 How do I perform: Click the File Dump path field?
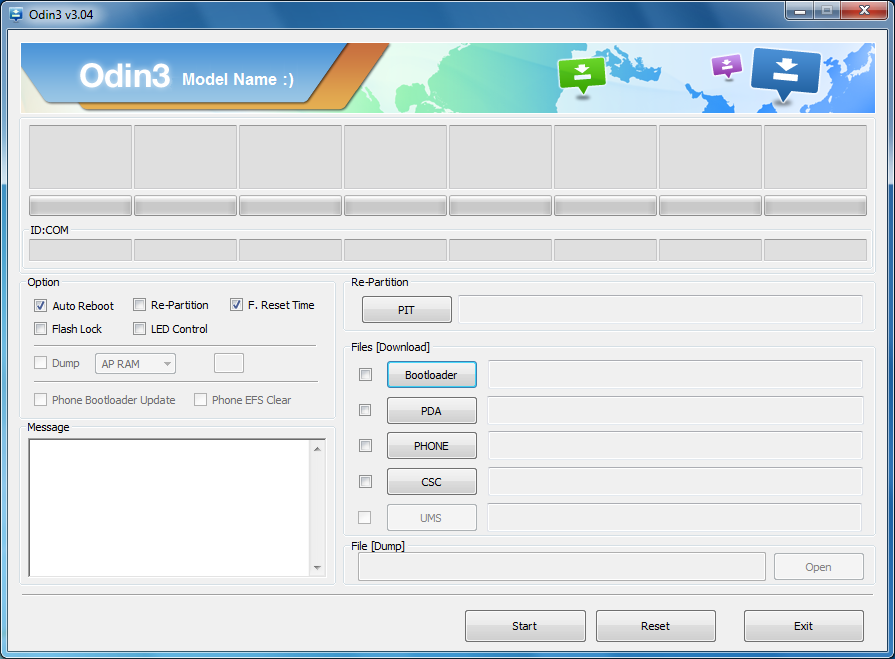tap(562, 567)
